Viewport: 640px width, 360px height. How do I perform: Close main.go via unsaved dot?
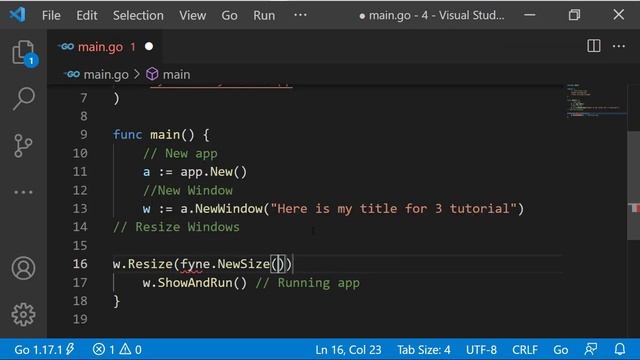tap(149, 47)
